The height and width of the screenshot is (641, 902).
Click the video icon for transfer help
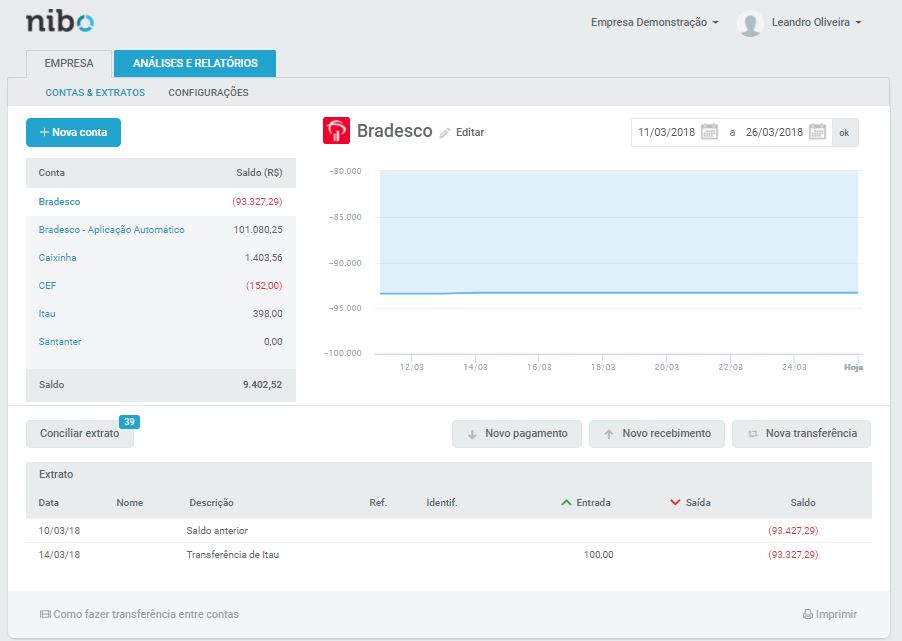[45, 615]
